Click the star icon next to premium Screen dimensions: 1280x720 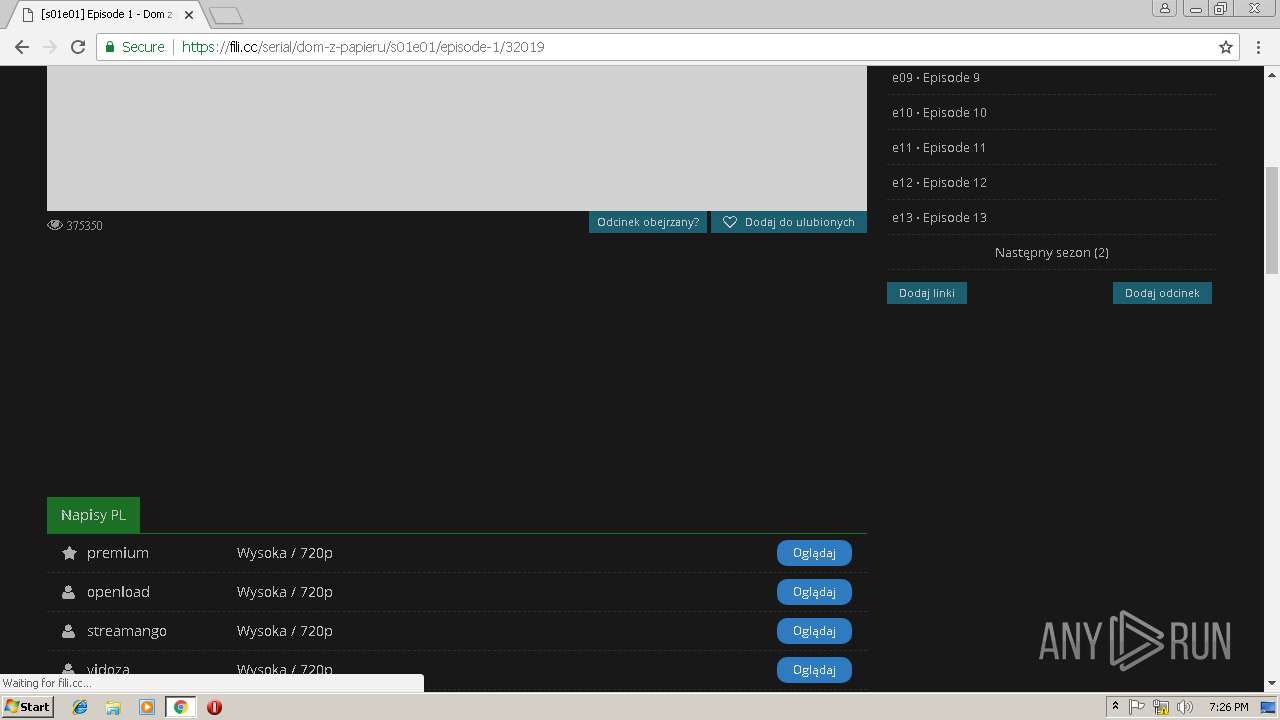point(69,553)
